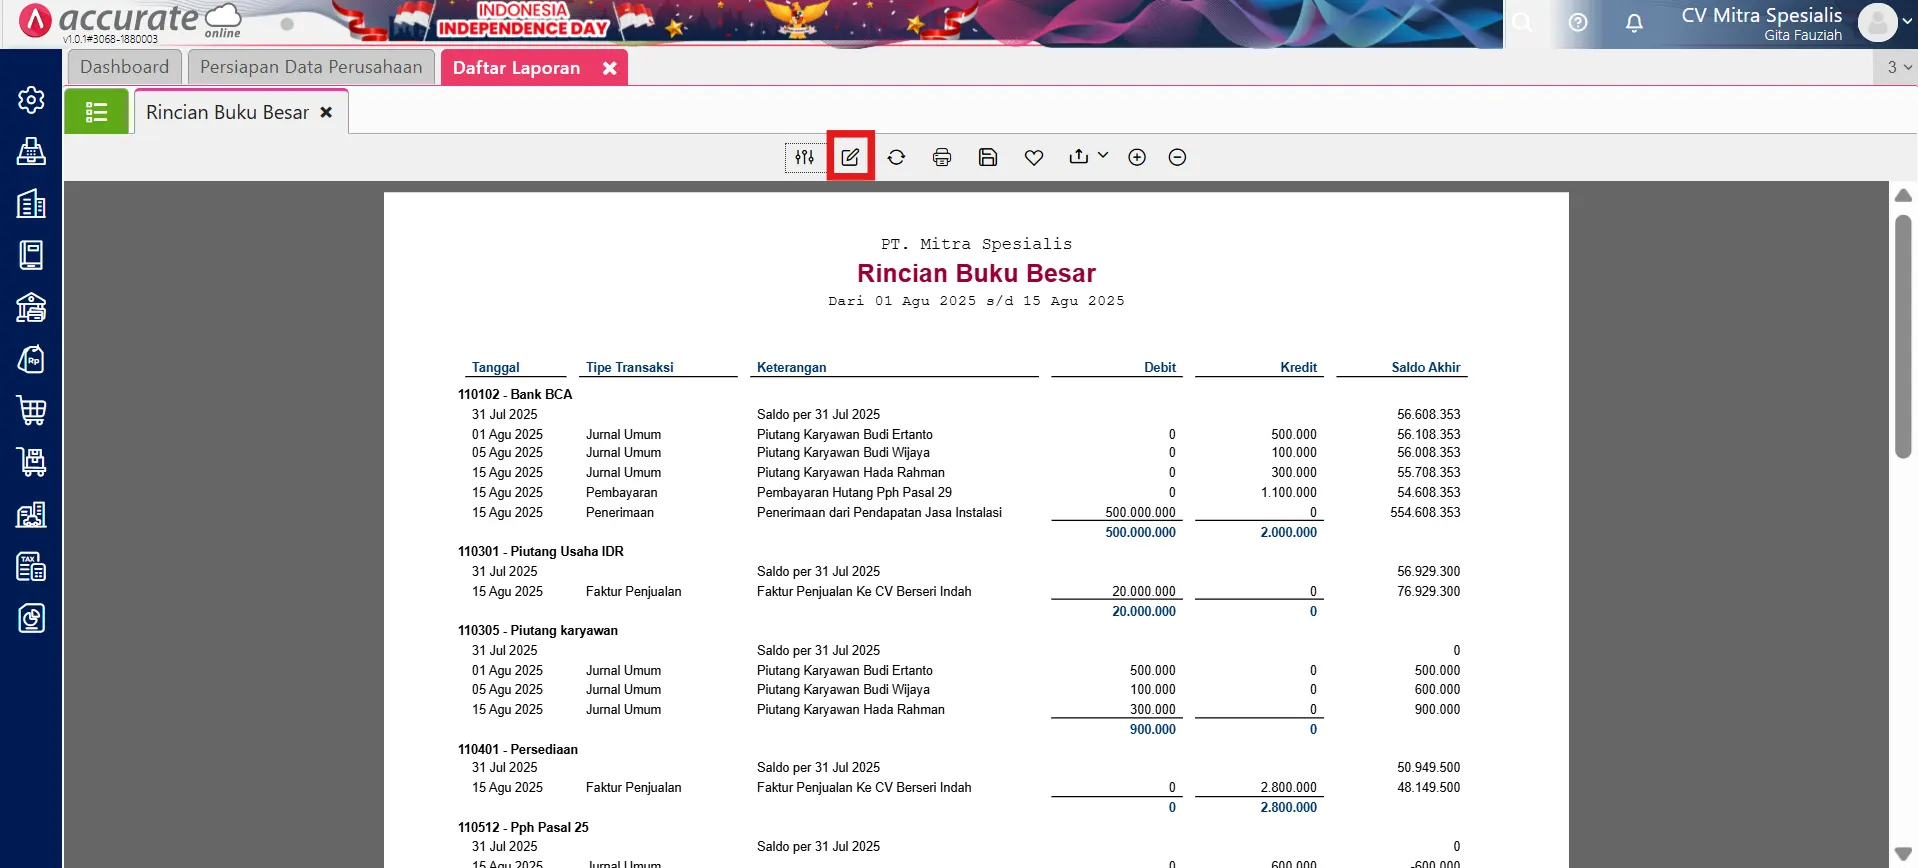Open the tab count dropdown
The image size is (1918, 868).
pos(1898,67)
